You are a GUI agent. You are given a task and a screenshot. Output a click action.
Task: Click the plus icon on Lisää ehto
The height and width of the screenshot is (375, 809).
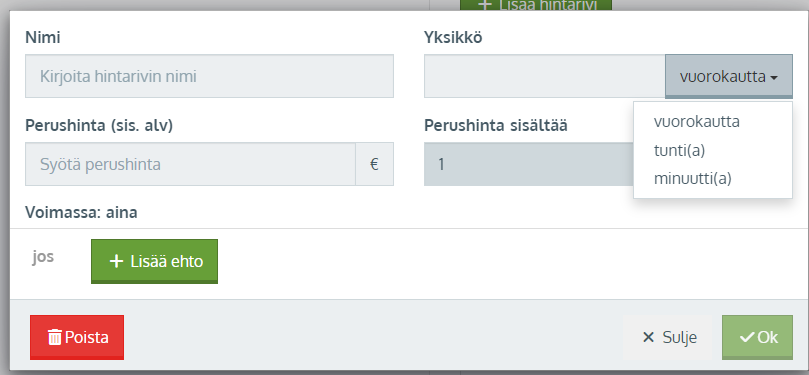[x=117, y=262]
